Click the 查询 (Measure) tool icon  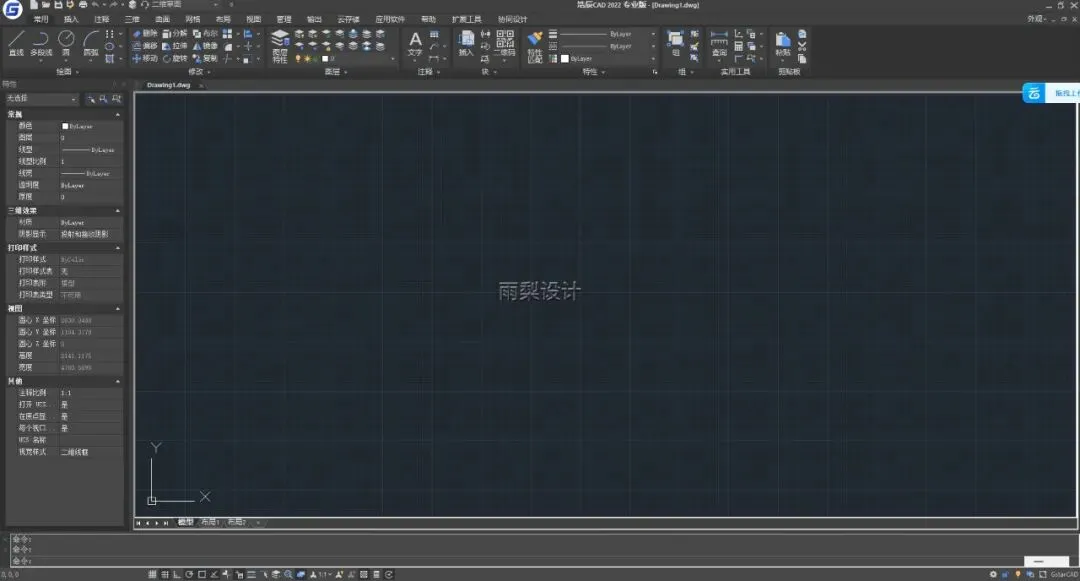(719, 43)
